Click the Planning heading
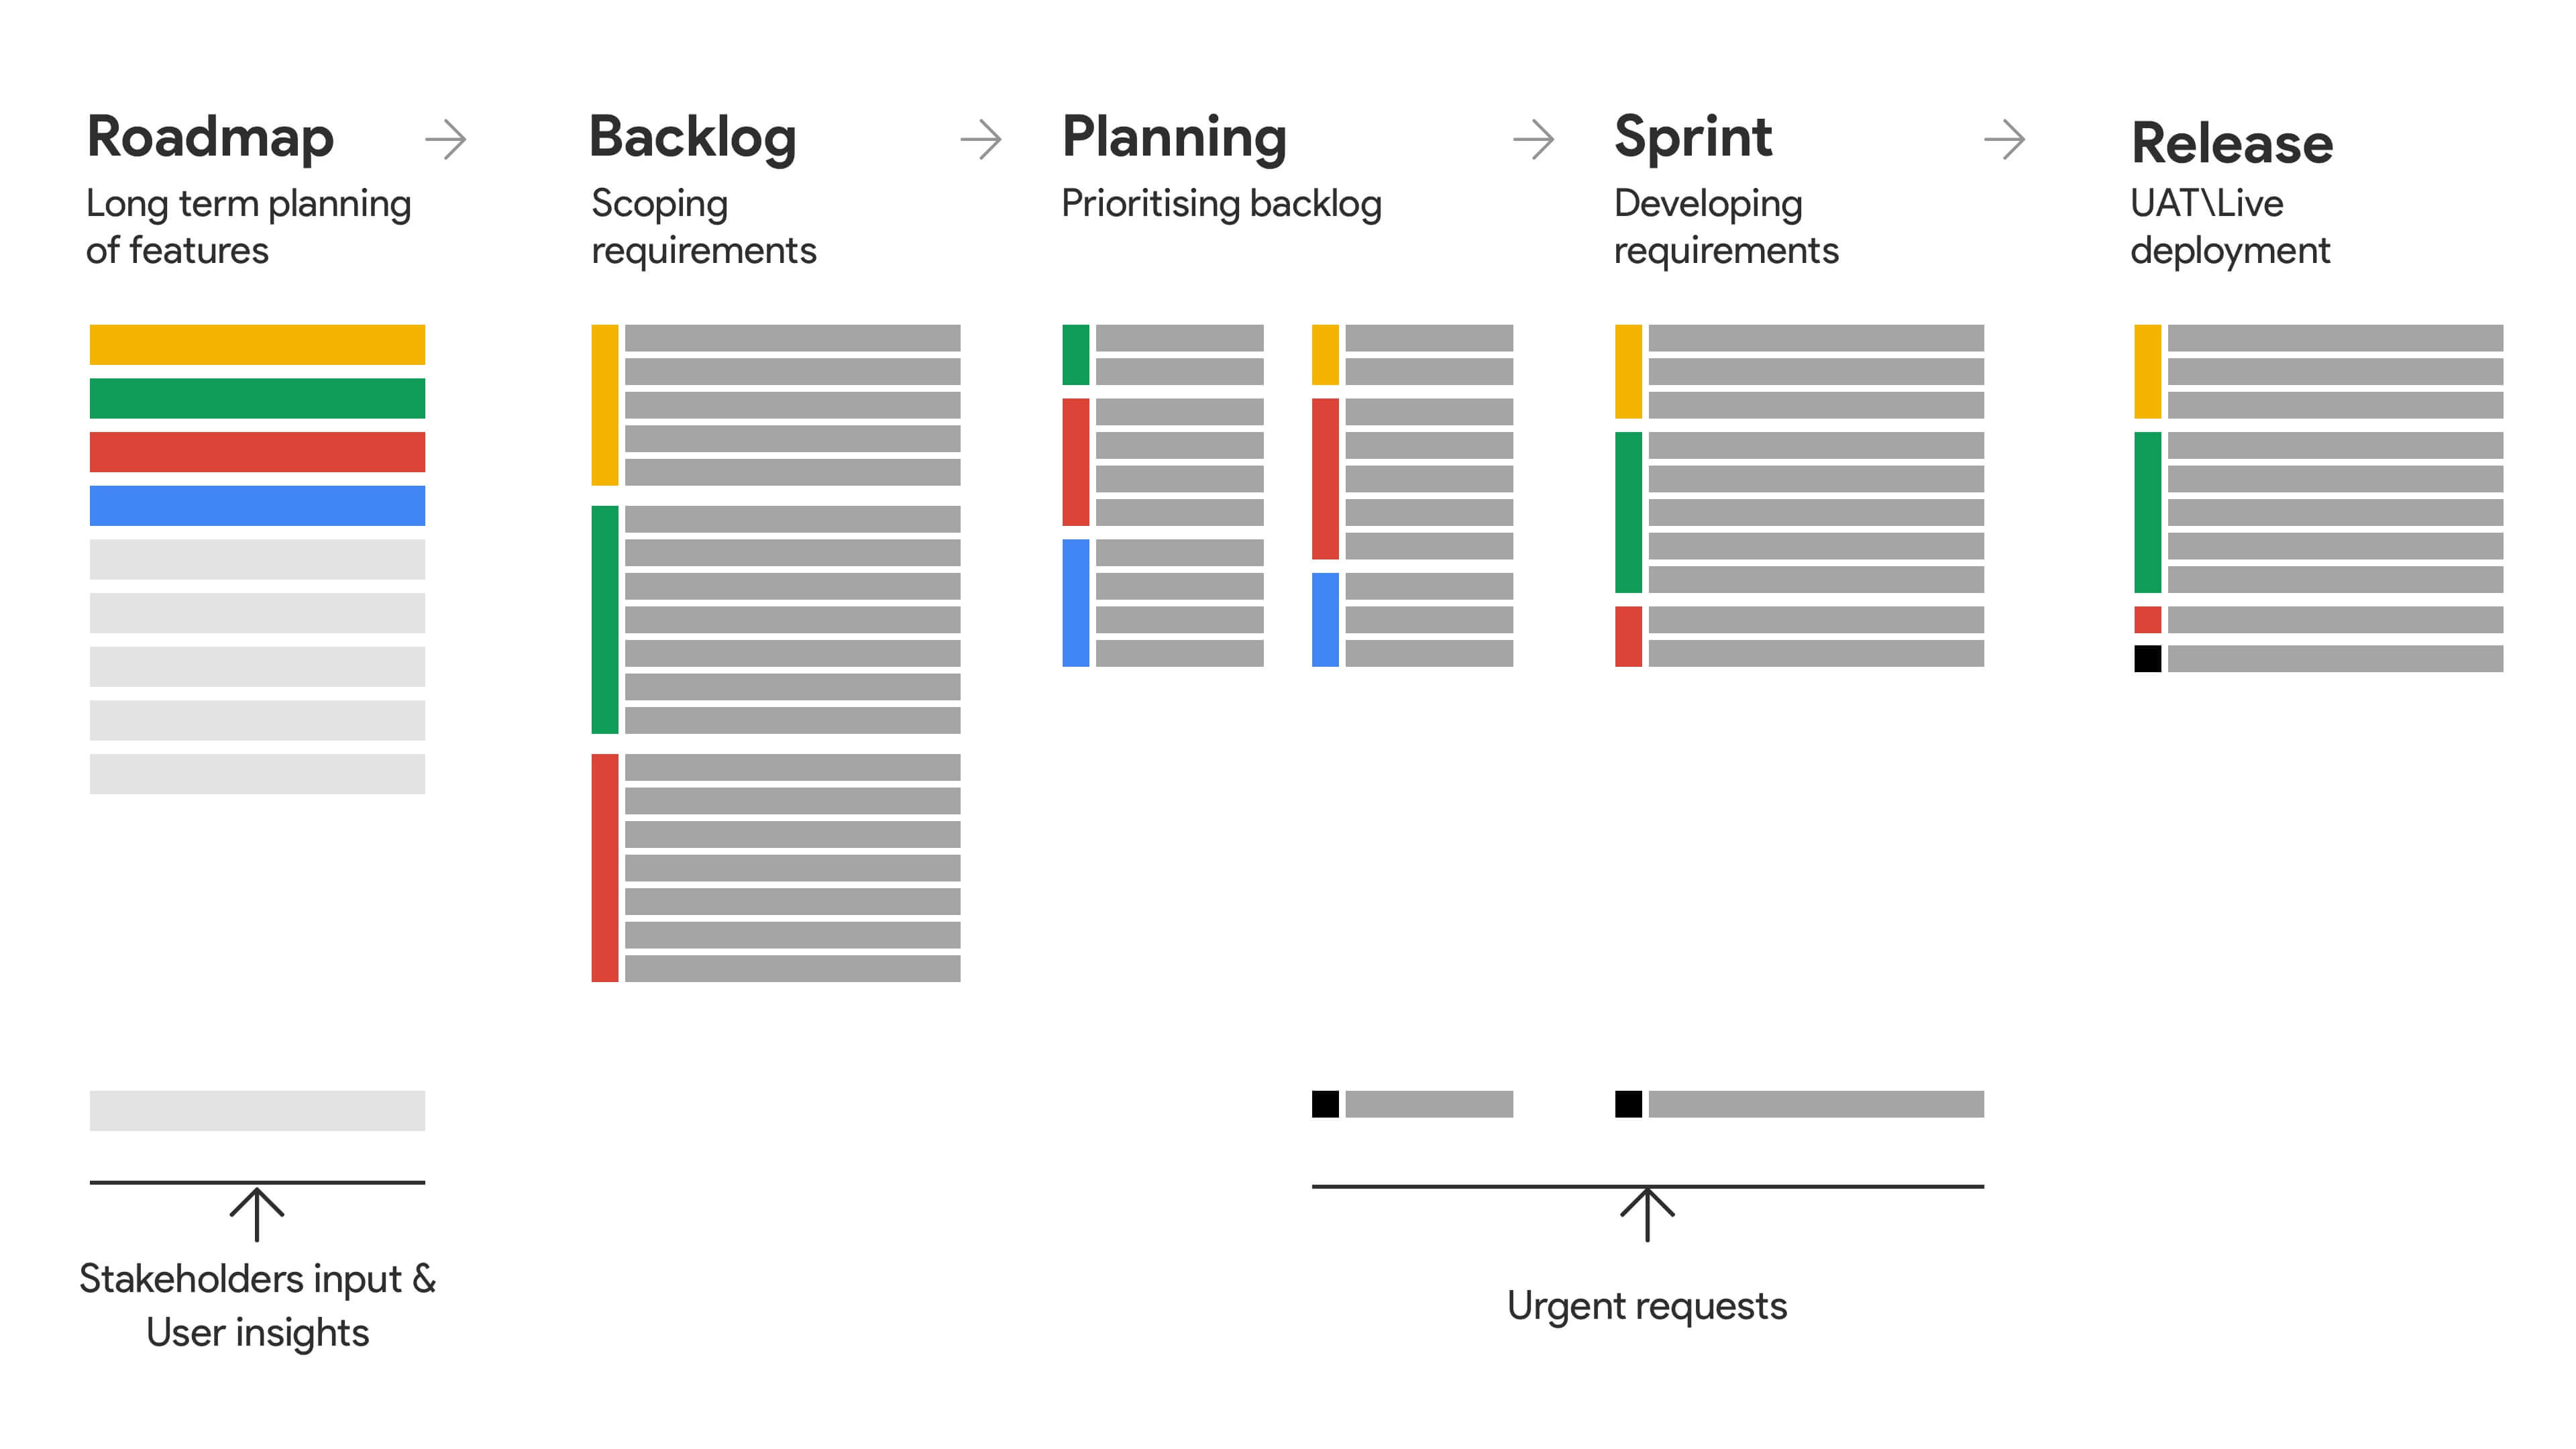The image size is (2576, 1449). 1174,137
